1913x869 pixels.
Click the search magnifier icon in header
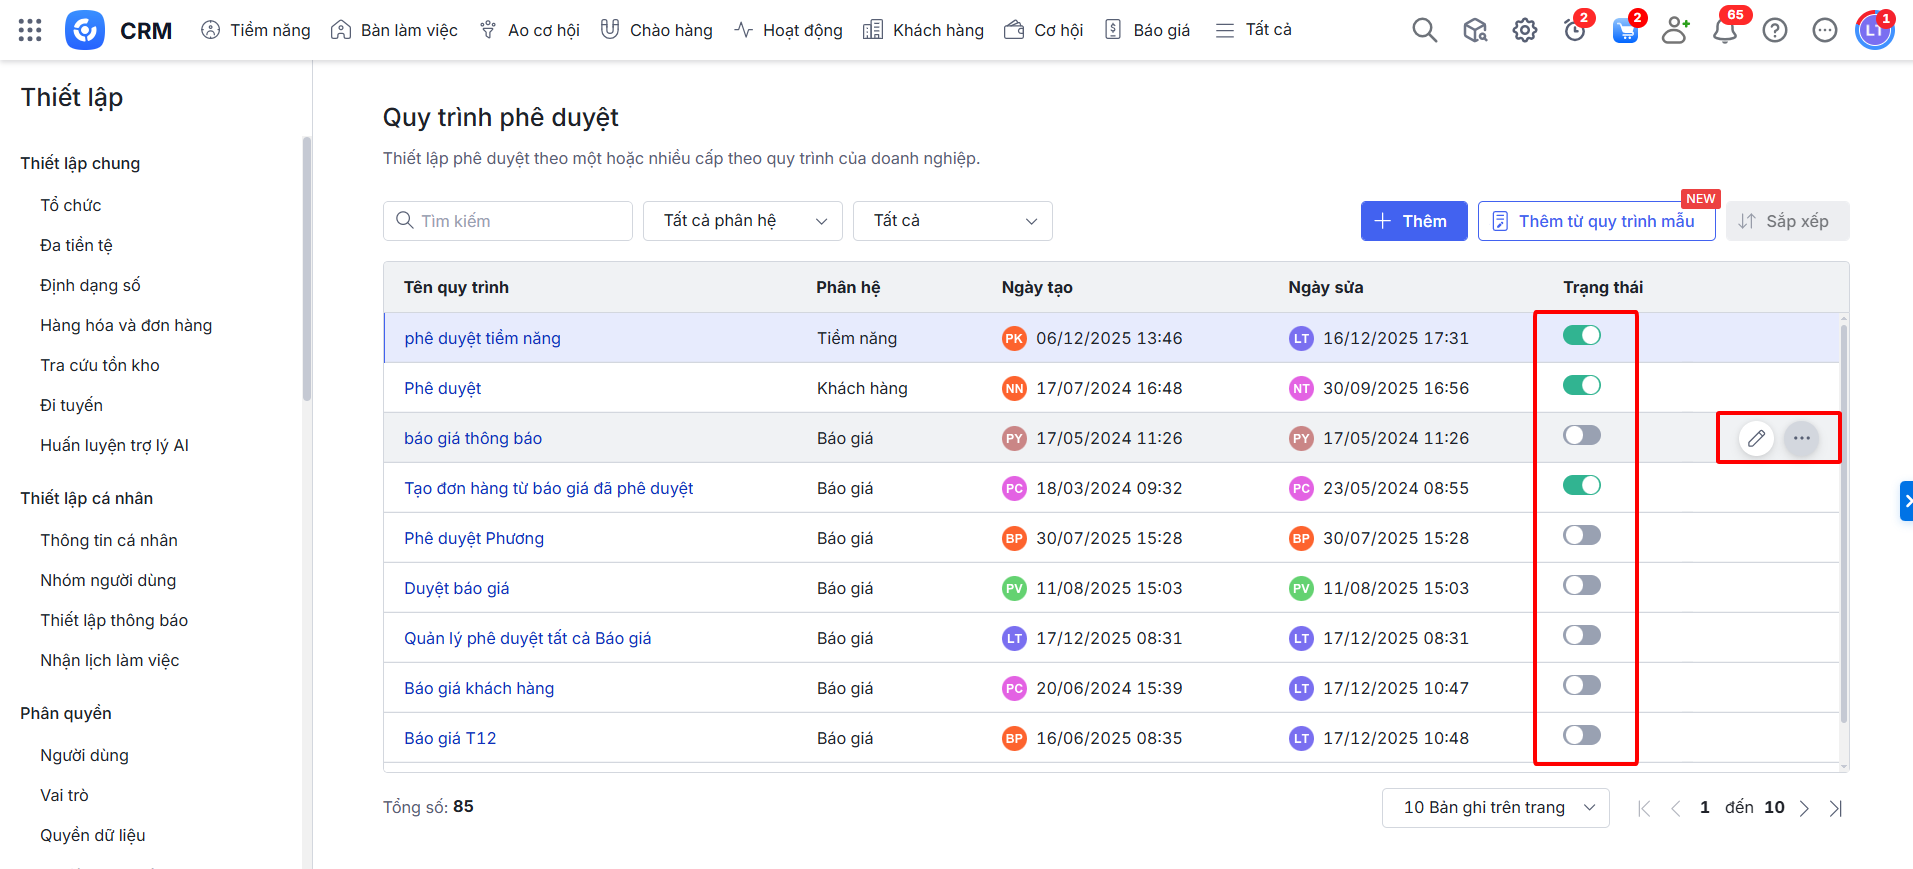point(1424,30)
